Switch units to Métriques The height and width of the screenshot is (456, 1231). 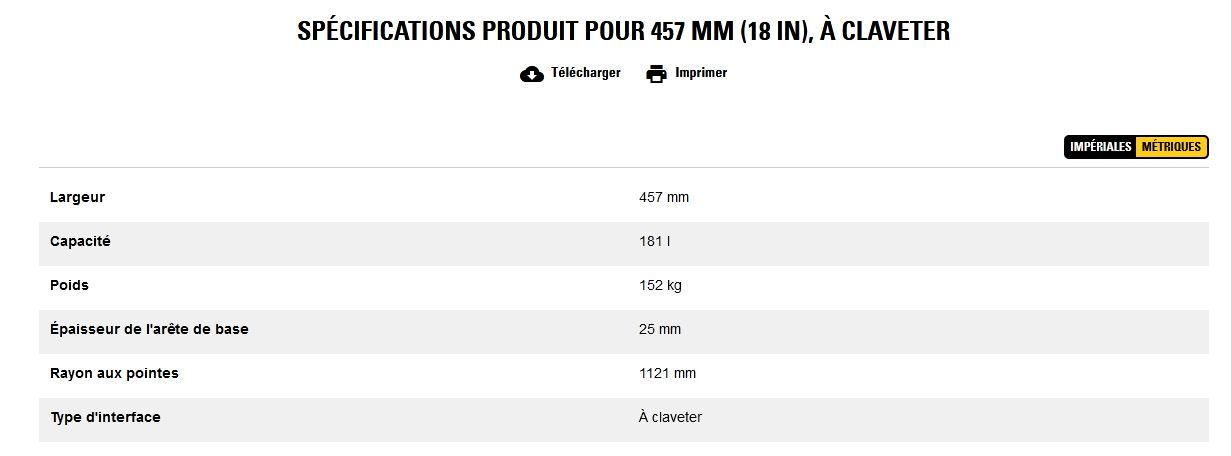(1171, 147)
